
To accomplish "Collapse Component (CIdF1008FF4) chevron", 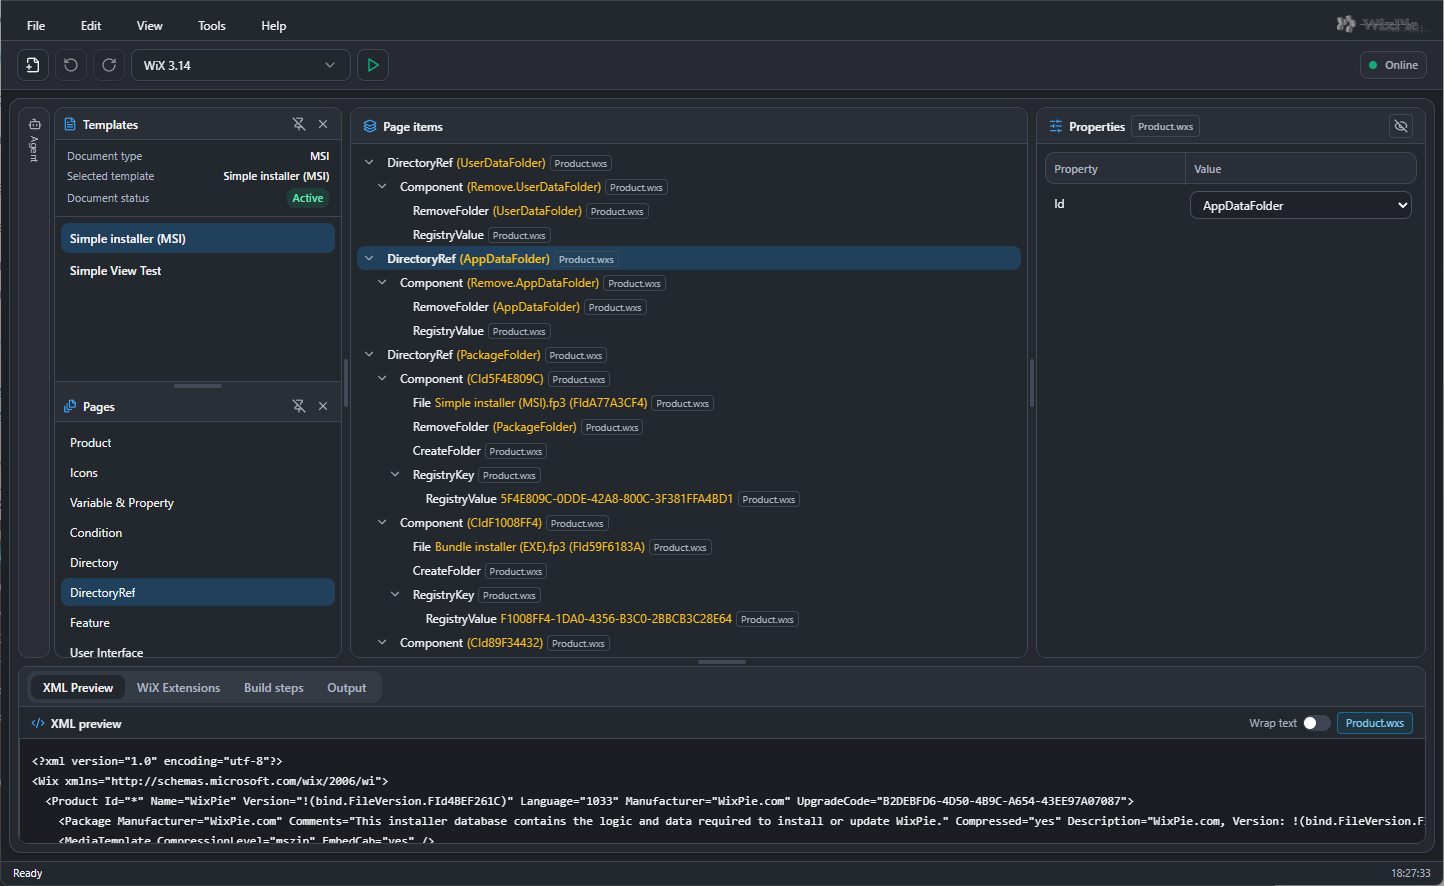I will tap(382, 522).
